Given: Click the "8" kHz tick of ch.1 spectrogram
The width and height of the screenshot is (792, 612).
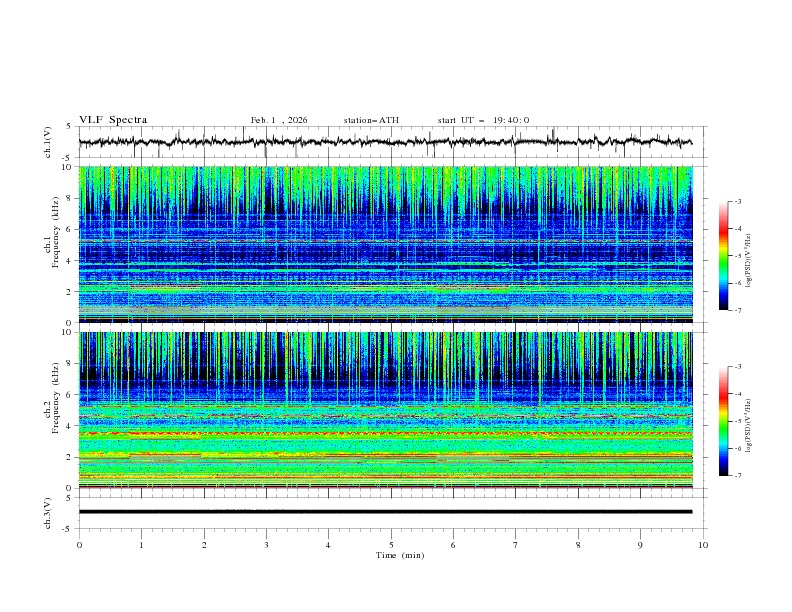Looking at the screenshot, I should pos(71,198).
